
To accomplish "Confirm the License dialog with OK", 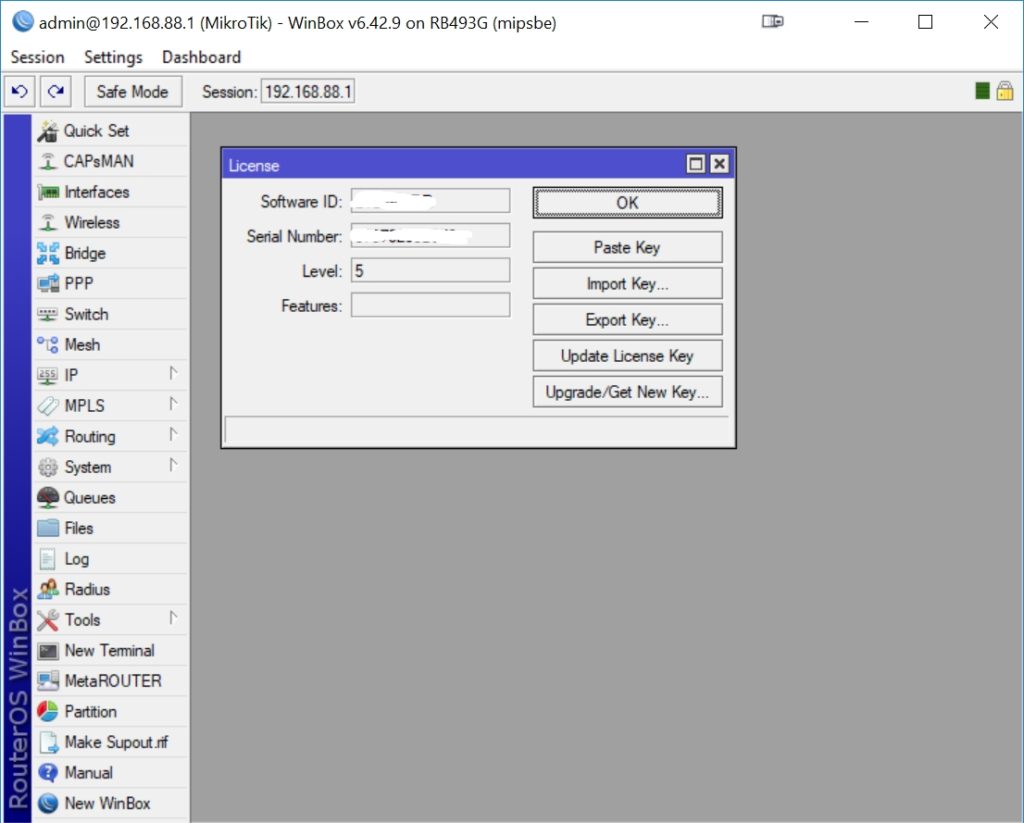I will 628,202.
